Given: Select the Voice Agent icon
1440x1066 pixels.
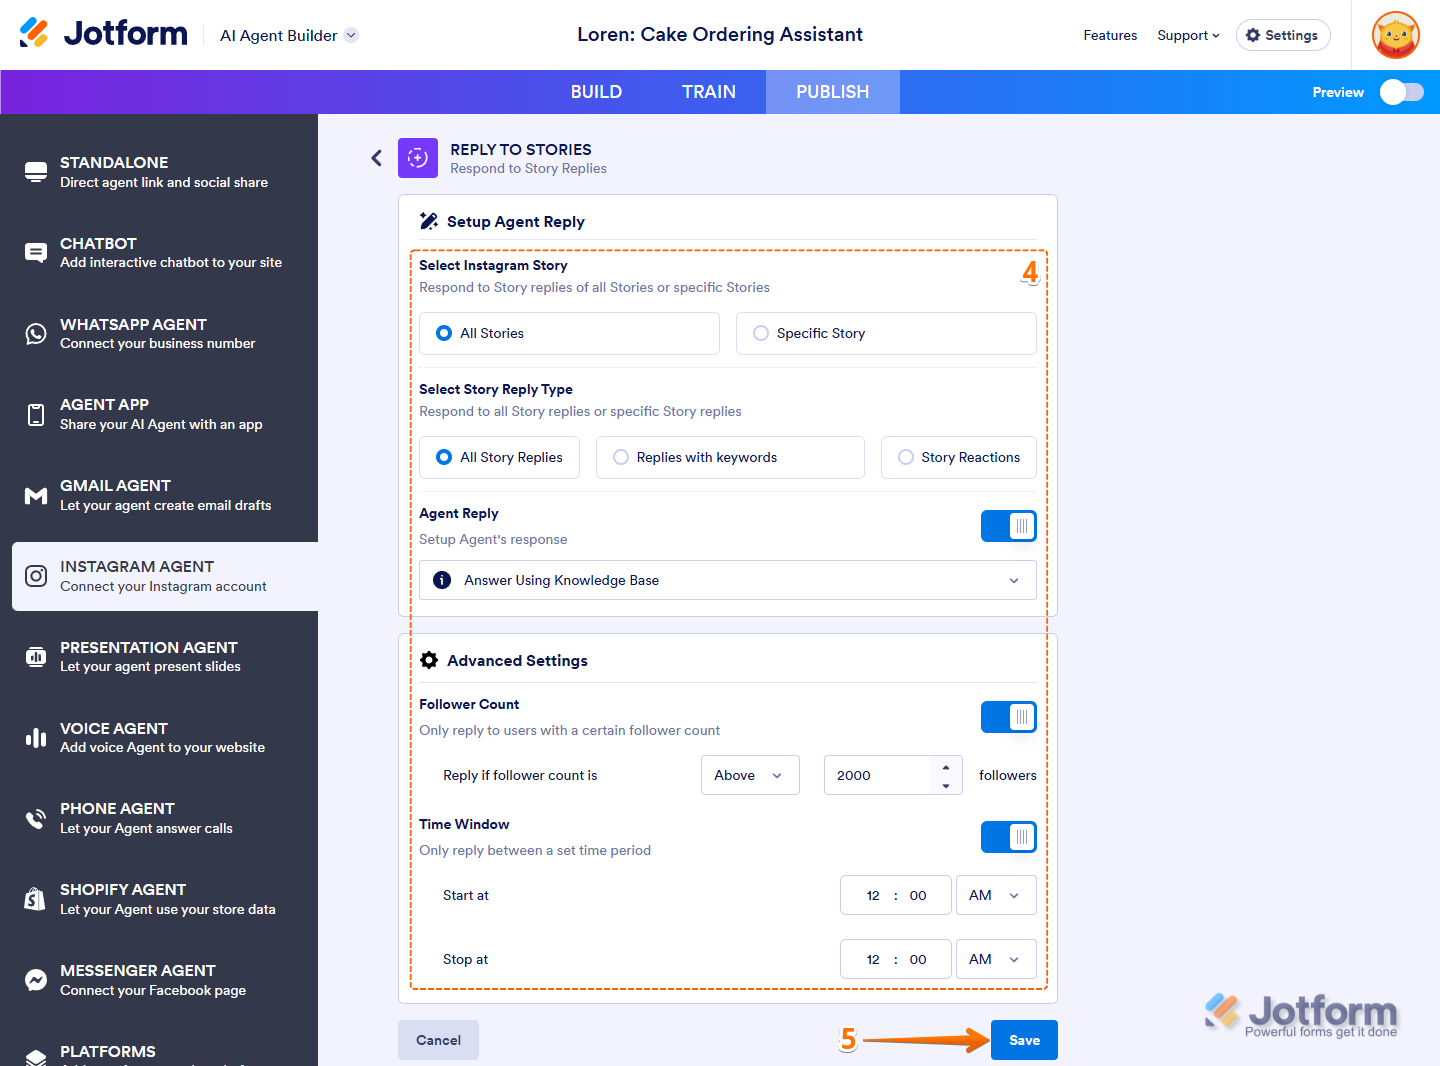Looking at the screenshot, I should point(36,738).
